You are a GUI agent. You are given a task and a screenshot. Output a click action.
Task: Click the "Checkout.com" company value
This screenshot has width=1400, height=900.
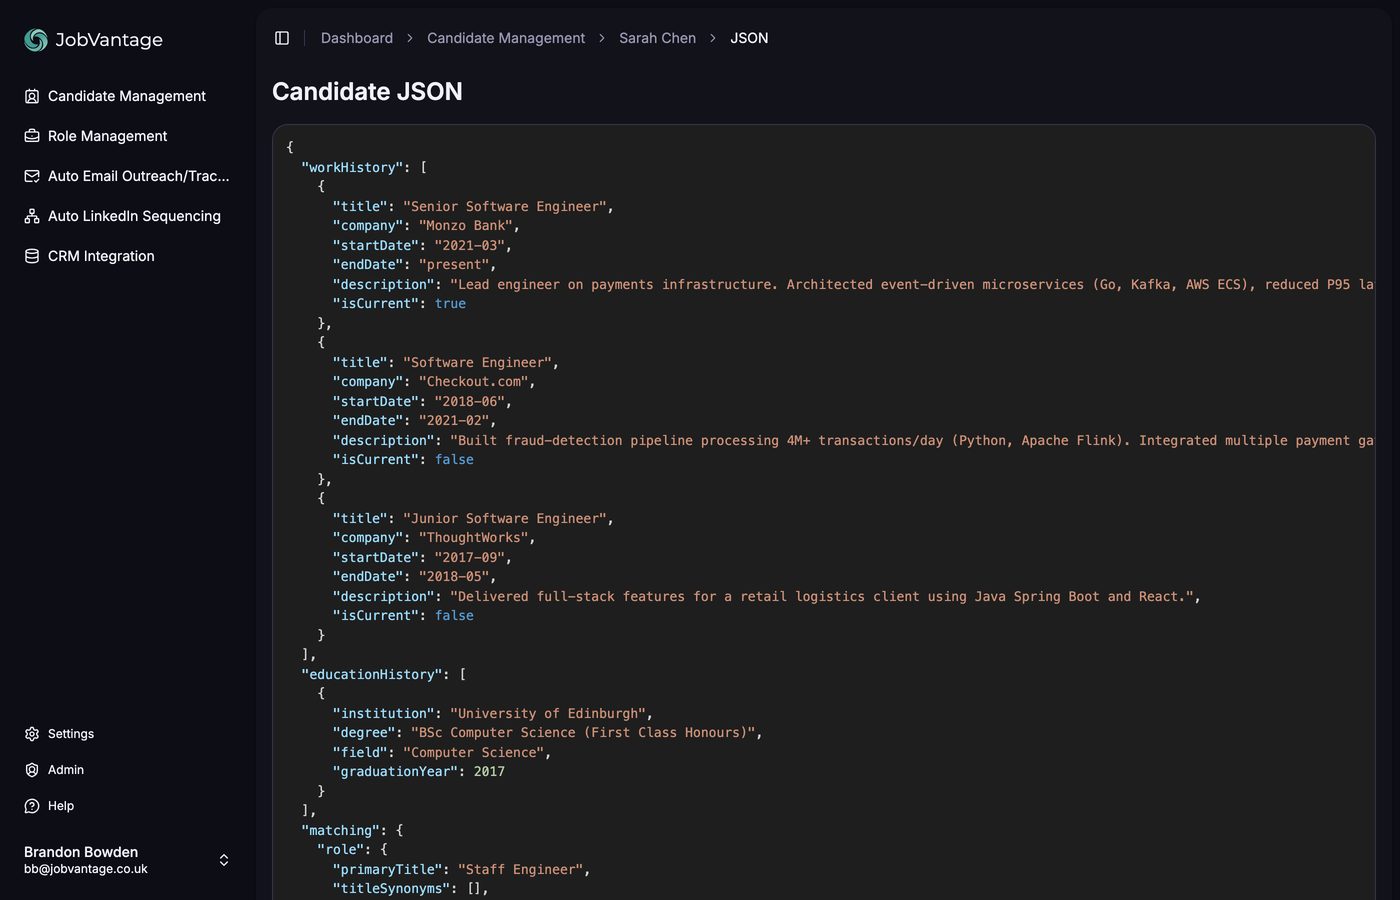point(474,382)
